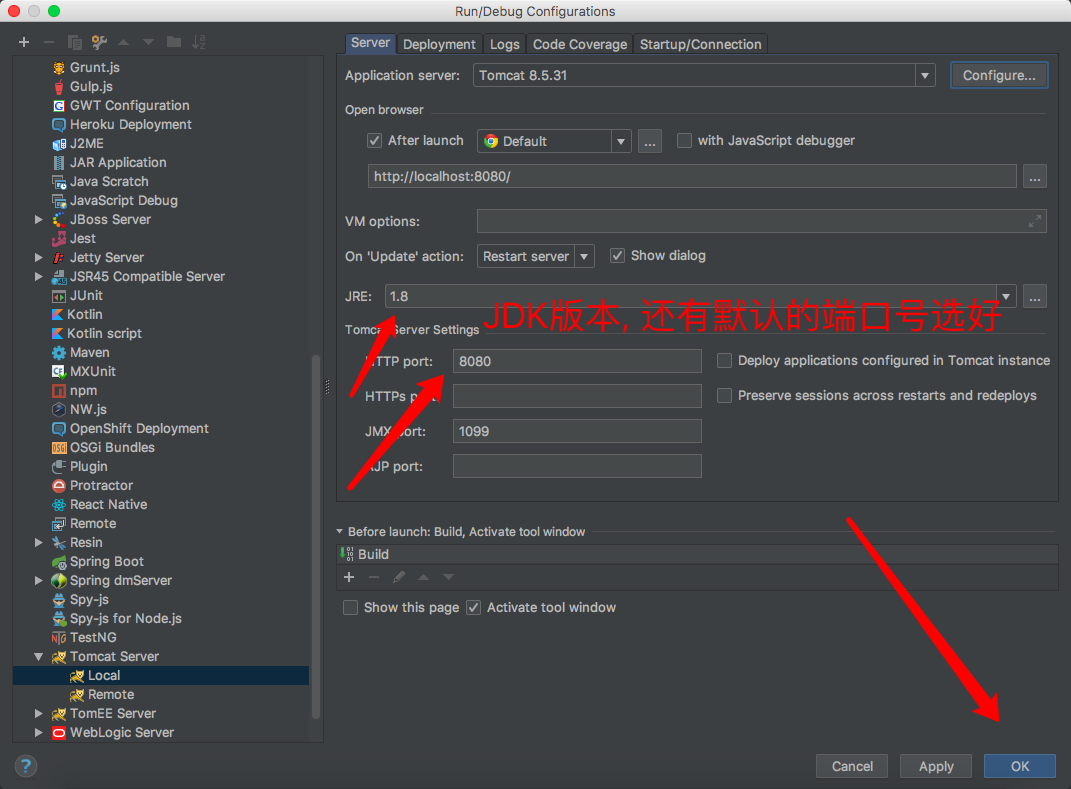Click the Create New Folder icon

pos(174,42)
